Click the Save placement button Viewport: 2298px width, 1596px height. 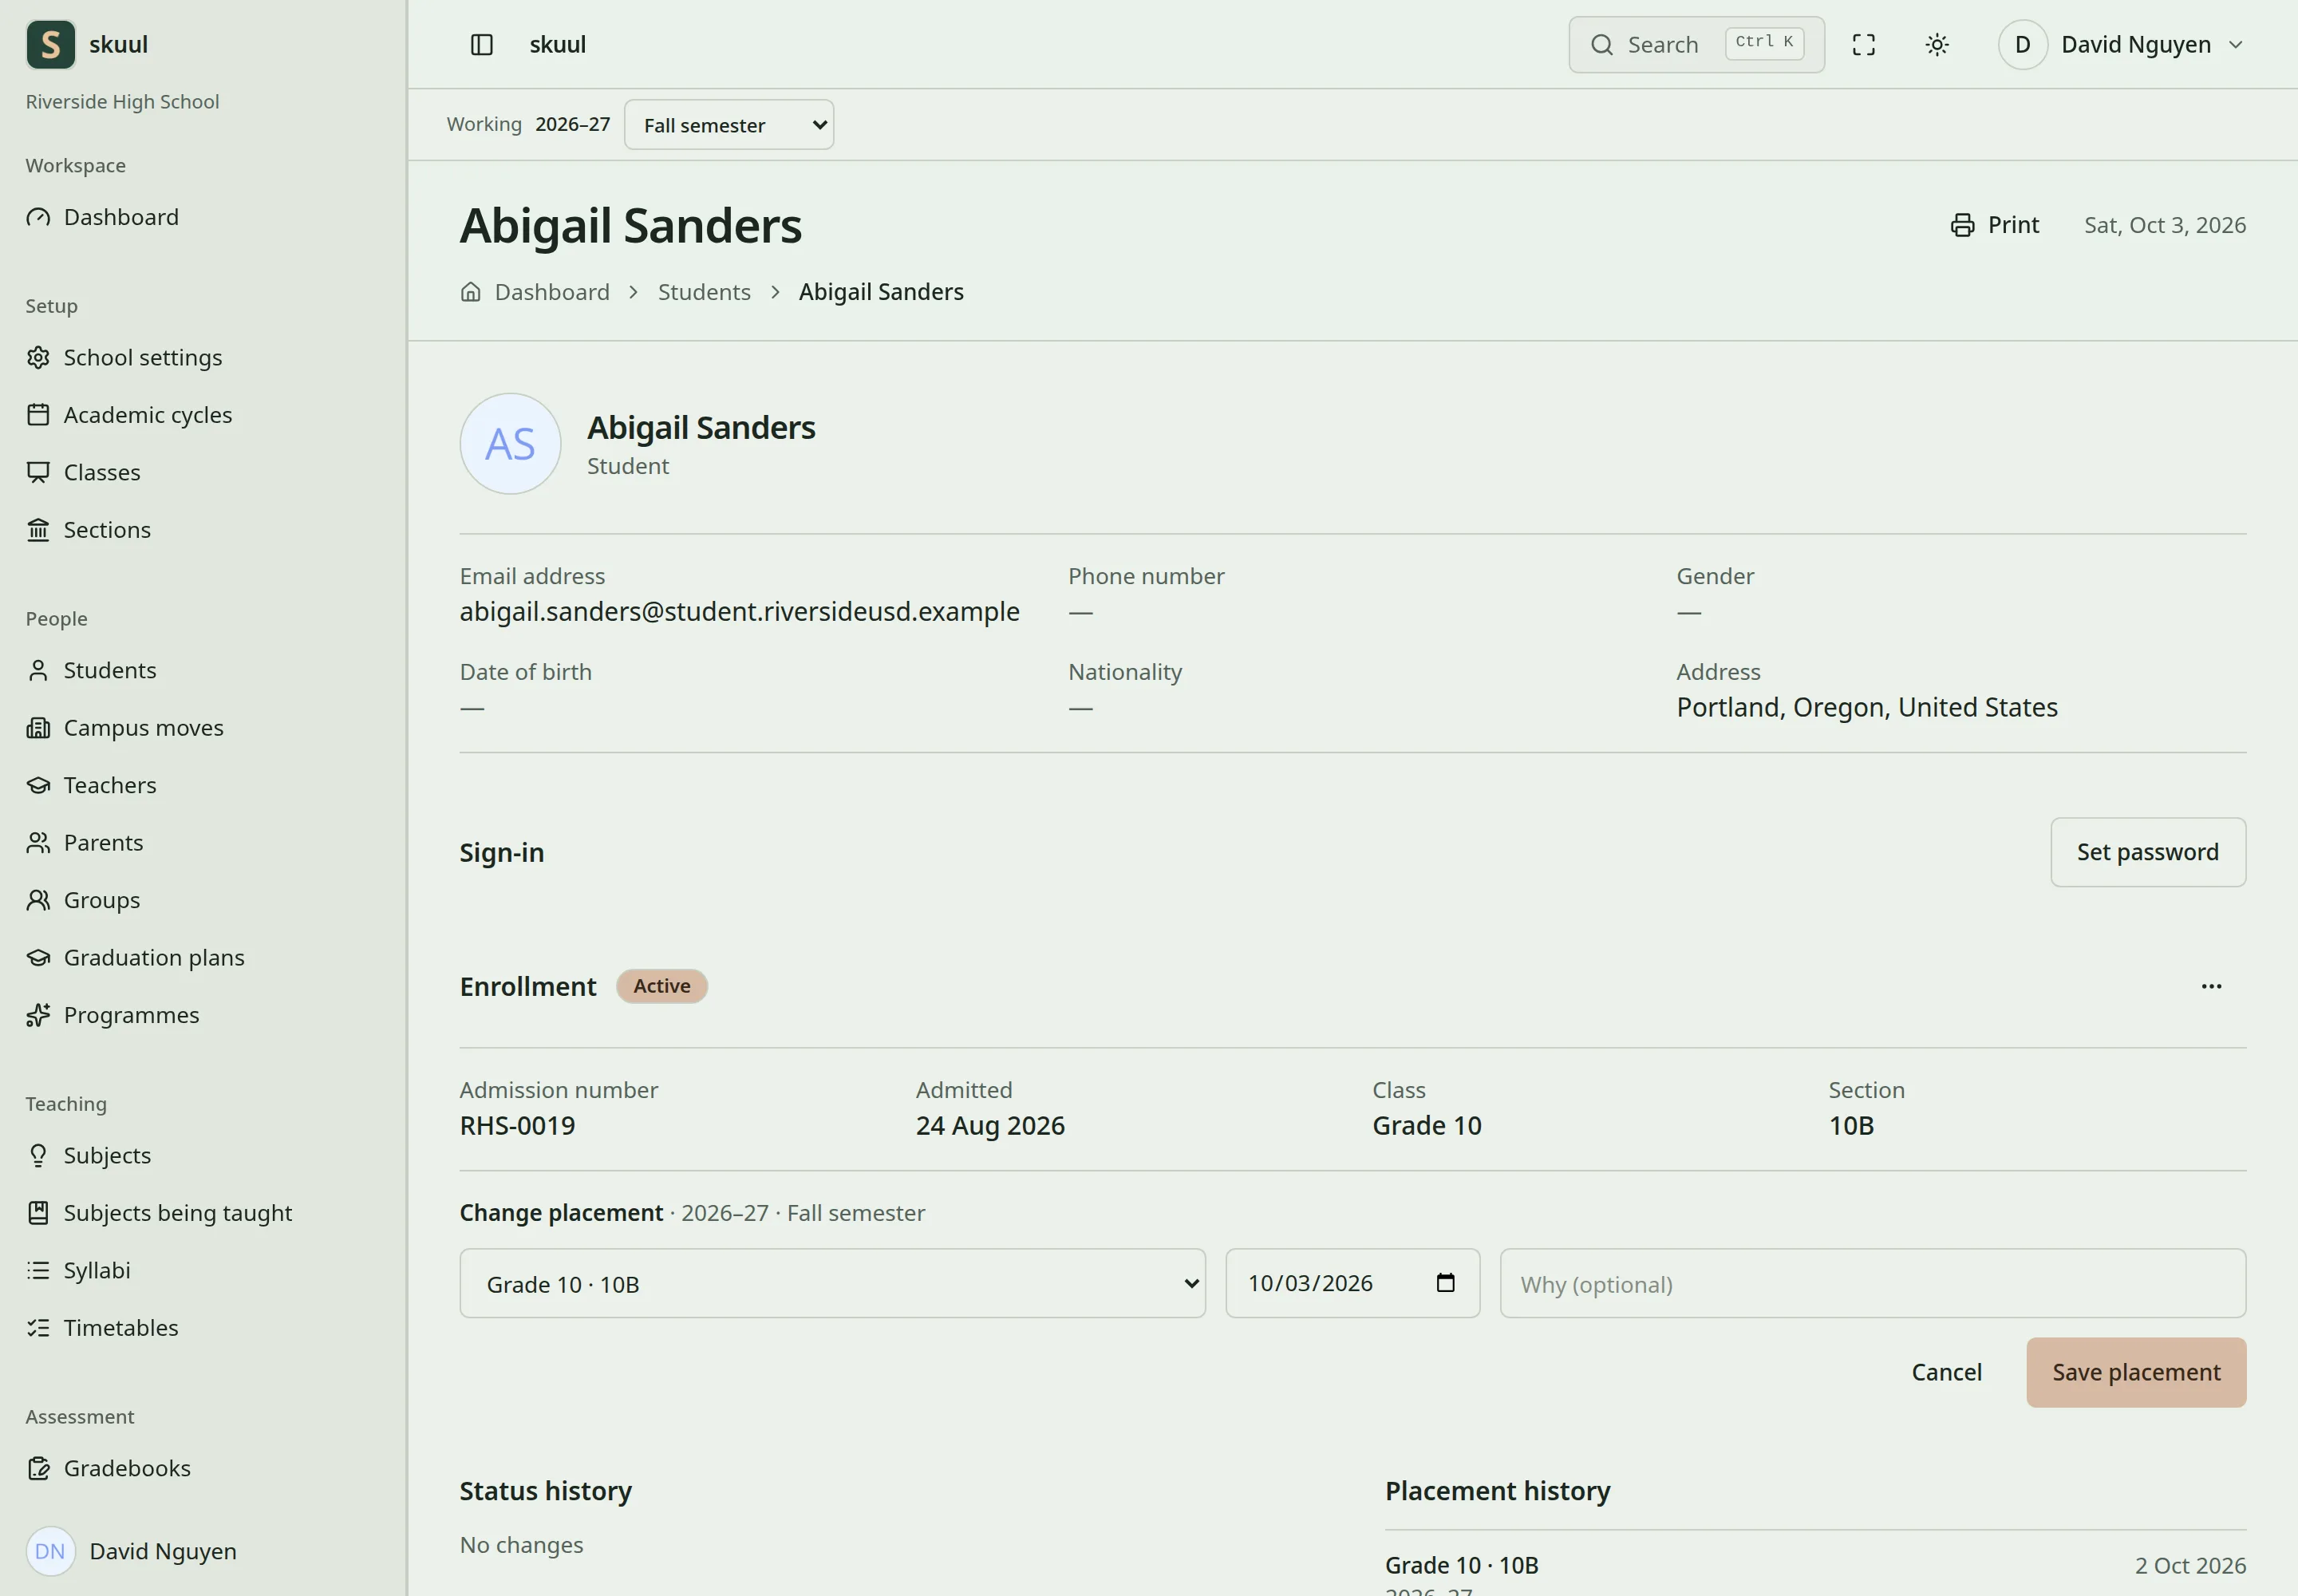[2136, 1372]
